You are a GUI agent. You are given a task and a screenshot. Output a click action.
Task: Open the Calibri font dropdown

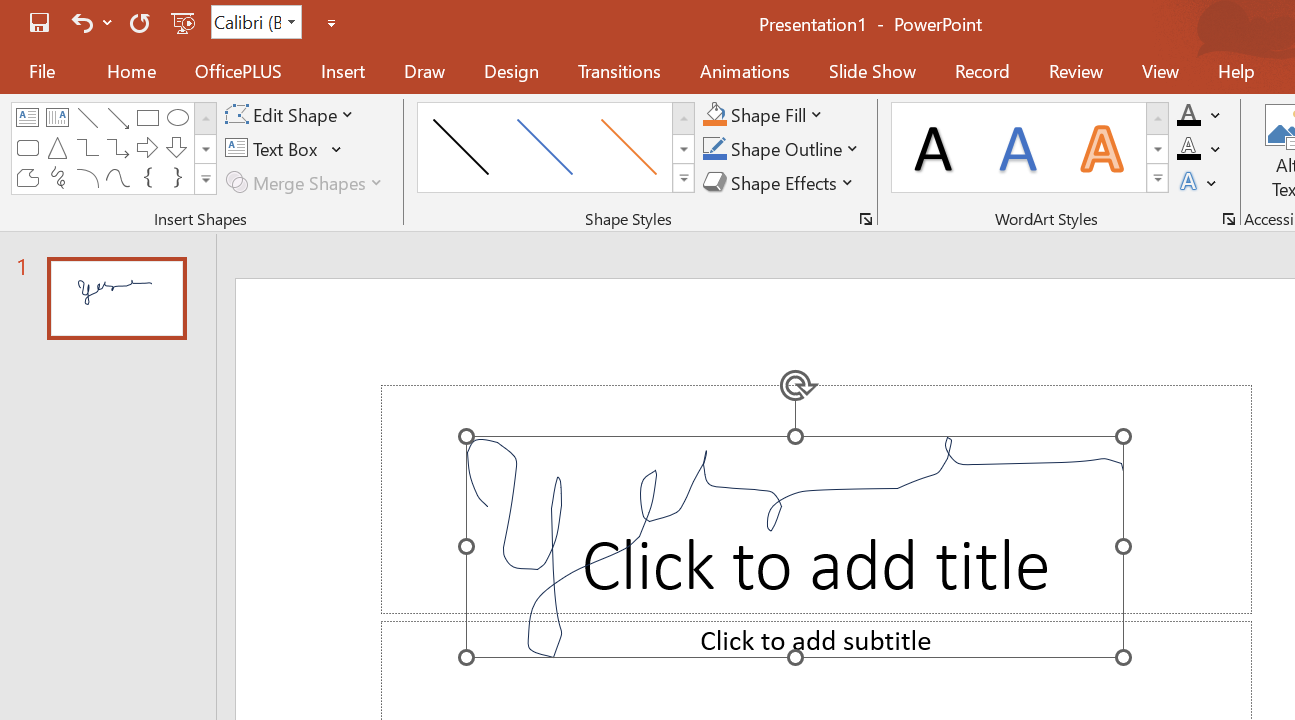[288, 22]
